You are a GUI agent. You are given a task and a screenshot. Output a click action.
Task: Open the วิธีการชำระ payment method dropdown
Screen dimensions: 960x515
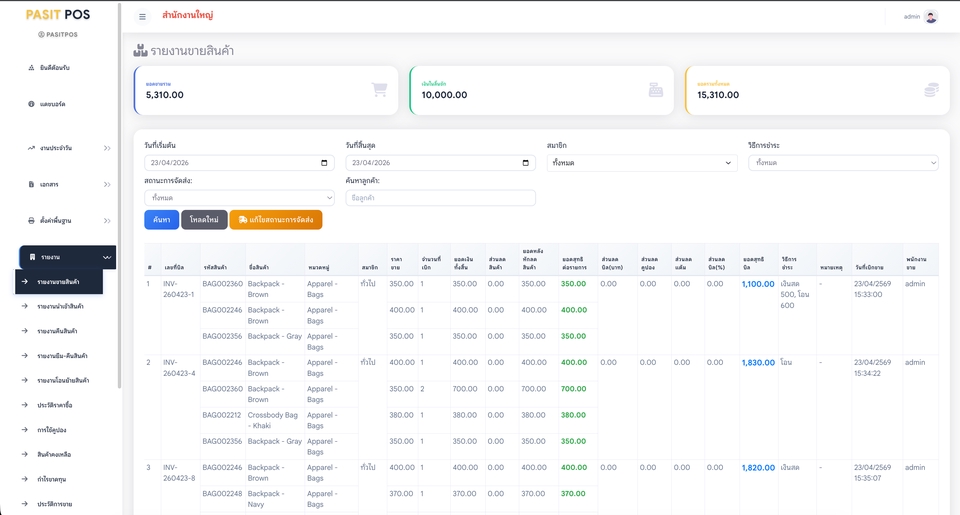[843, 163]
